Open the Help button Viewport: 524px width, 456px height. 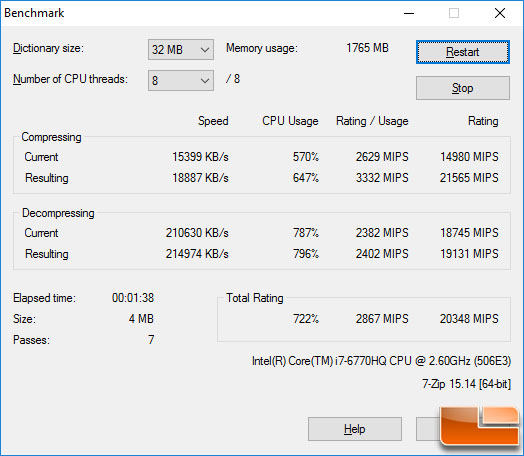355,429
